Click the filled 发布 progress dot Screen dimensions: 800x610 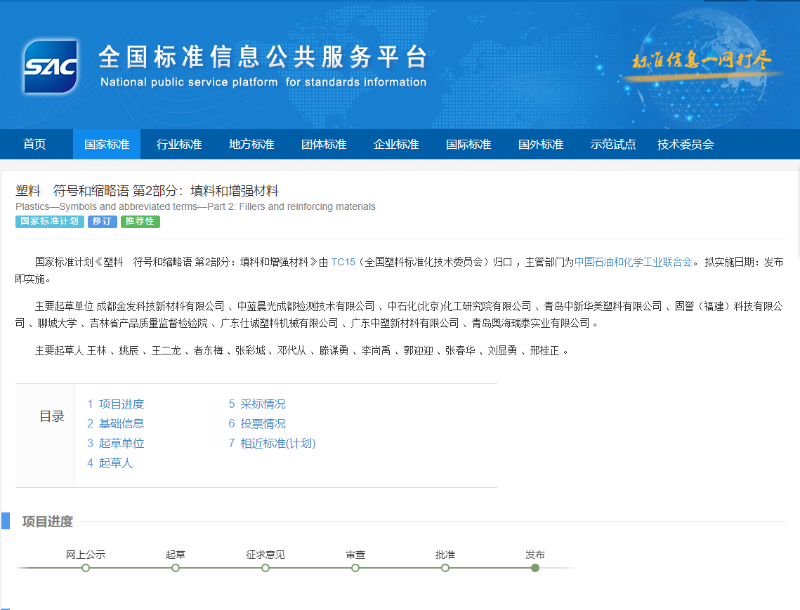(x=536, y=566)
